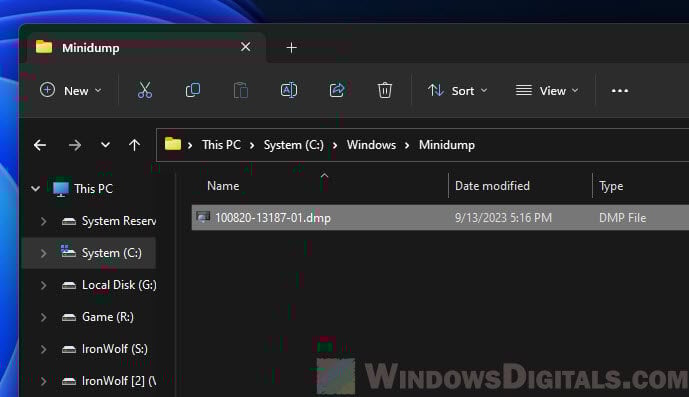Expand System Reserved drive node
The image size is (689, 397).
click(x=44, y=221)
